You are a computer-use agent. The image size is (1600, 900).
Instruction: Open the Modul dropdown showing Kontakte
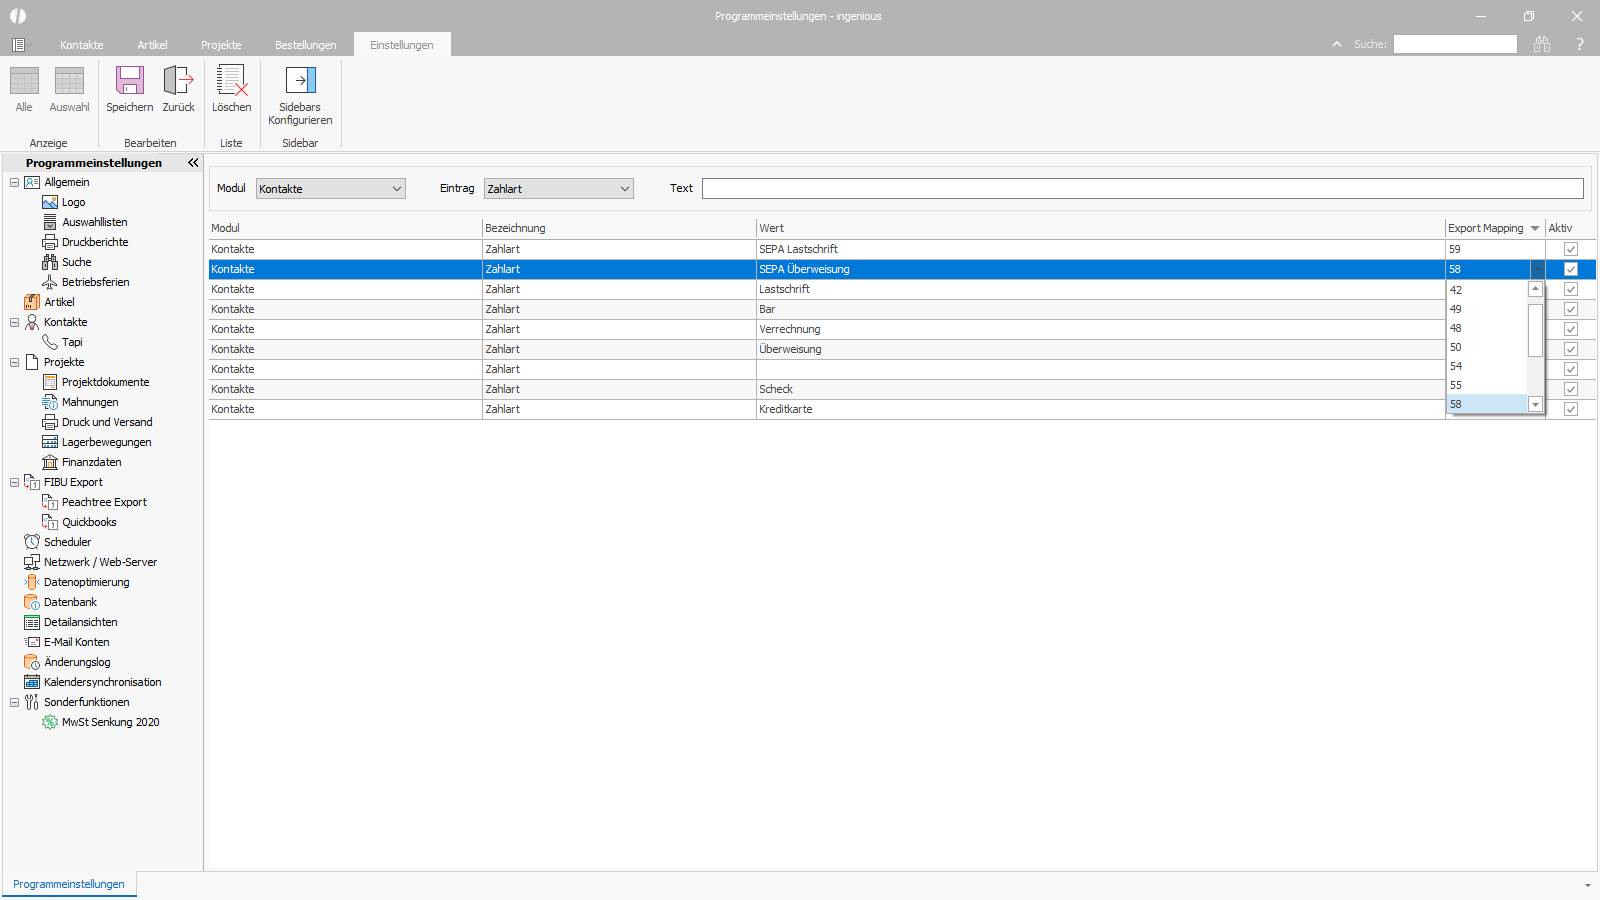(x=331, y=189)
